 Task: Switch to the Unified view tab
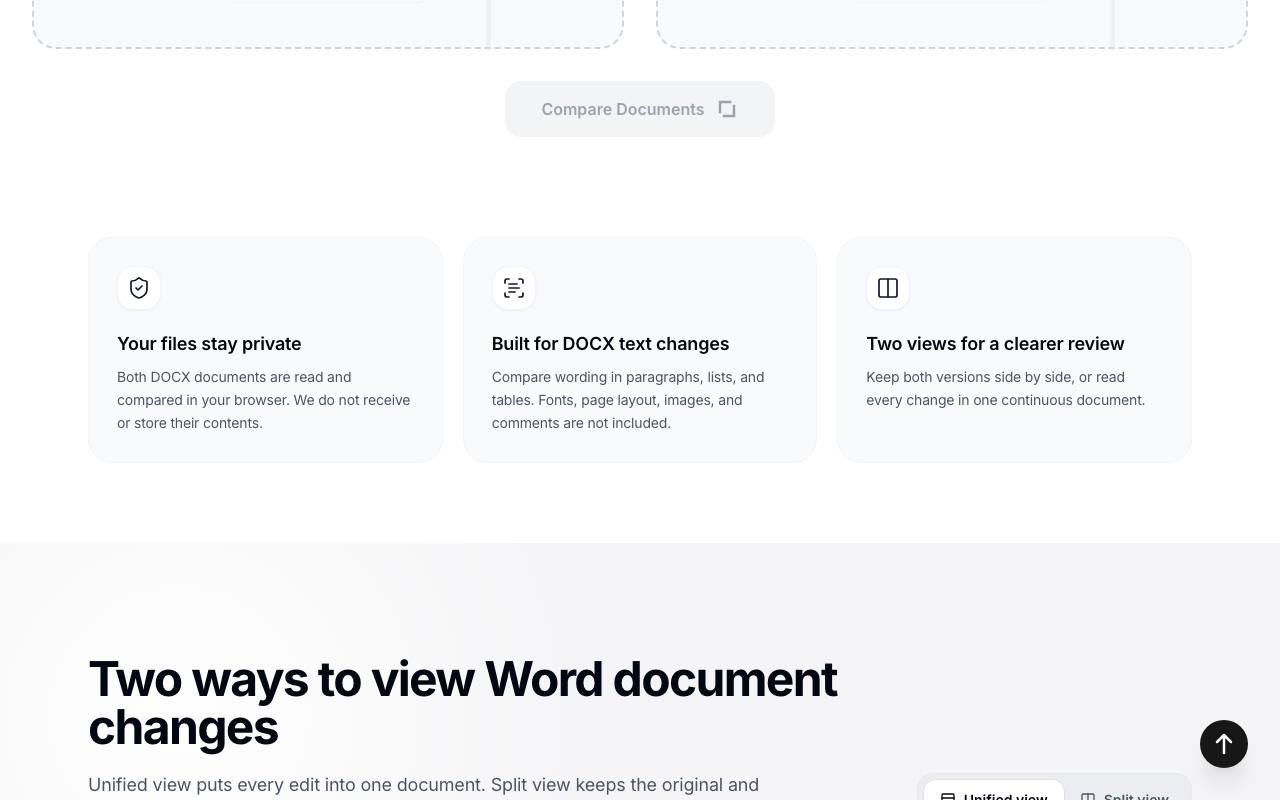click(994, 792)
